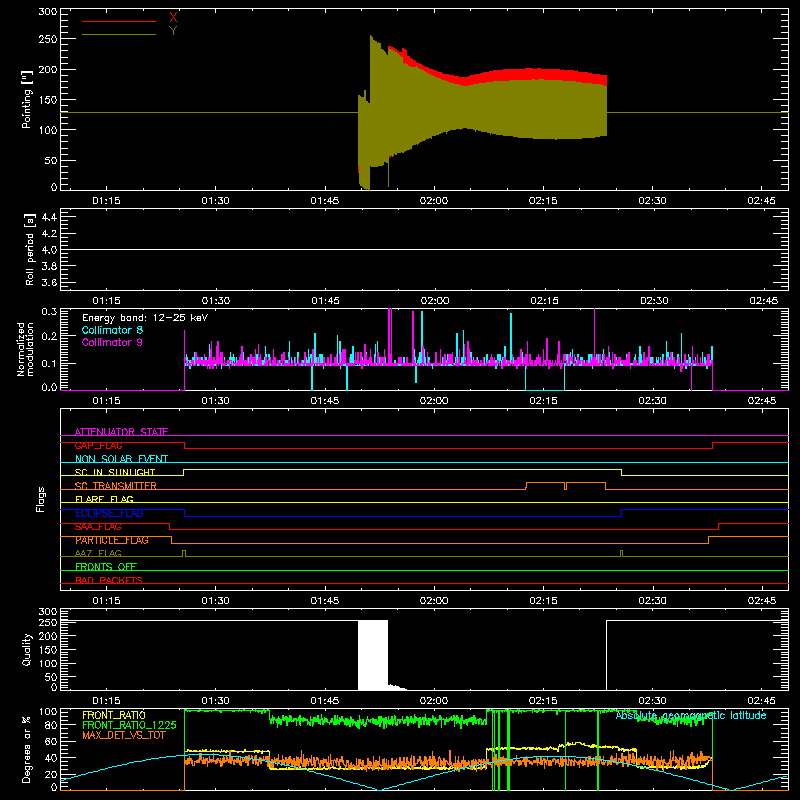Click the 4.4 tick on Roll period axis

[49, 217]
